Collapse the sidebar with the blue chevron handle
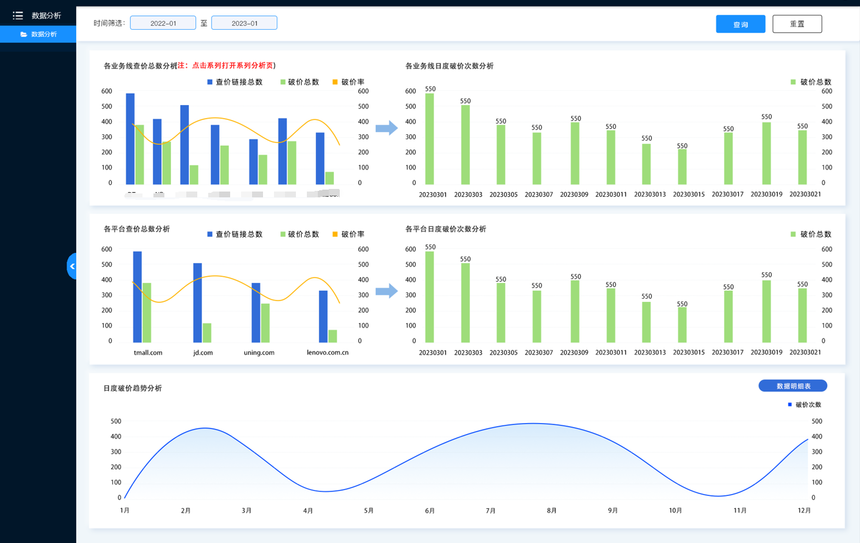 [72, 266]
